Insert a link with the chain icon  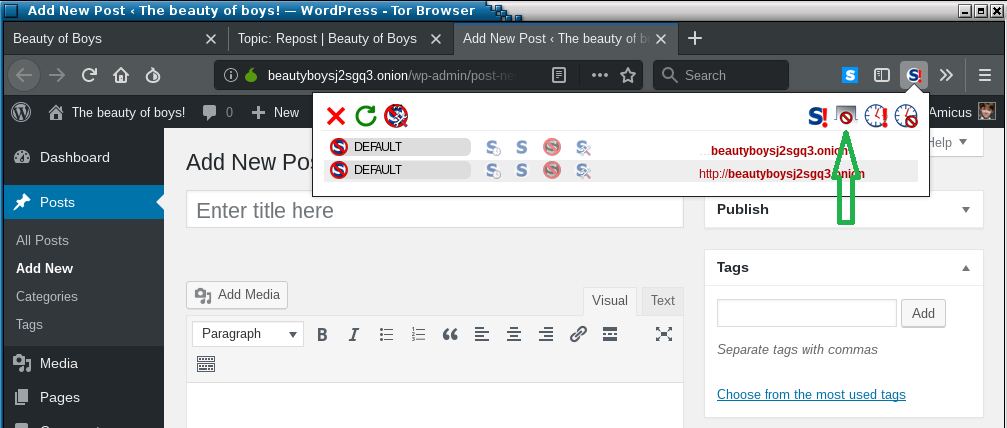click(x=578, y=334)
